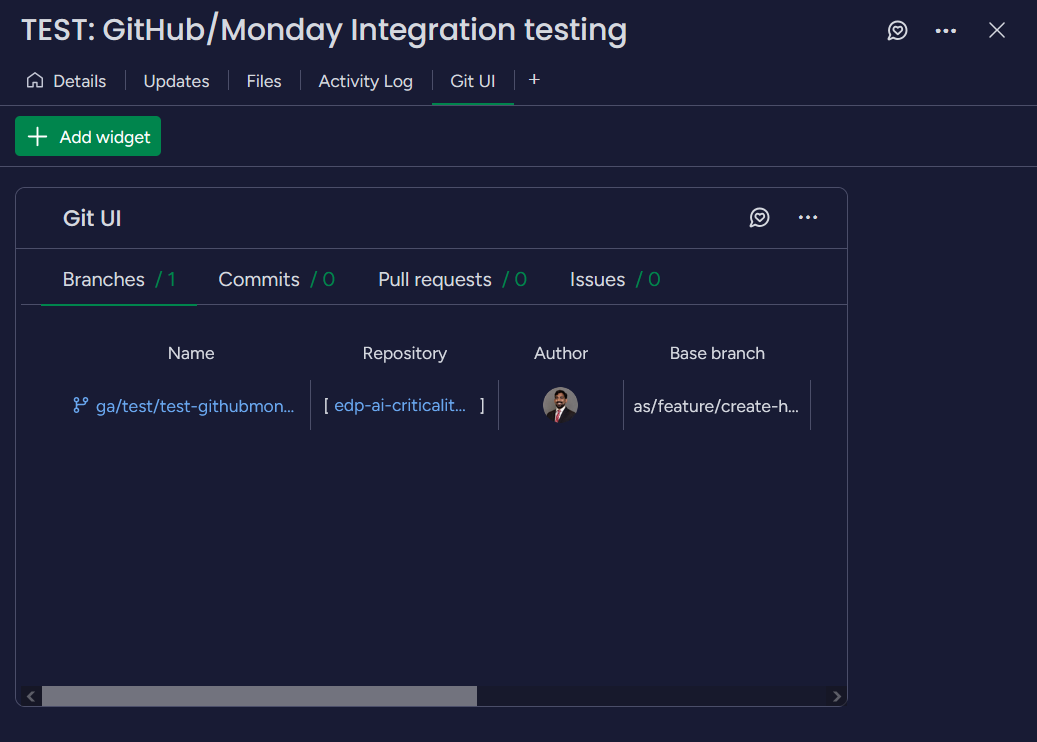Open the Git UI widget three-dot menu
Viewport: 1037px width, 742px height.
tap(808, 218)
